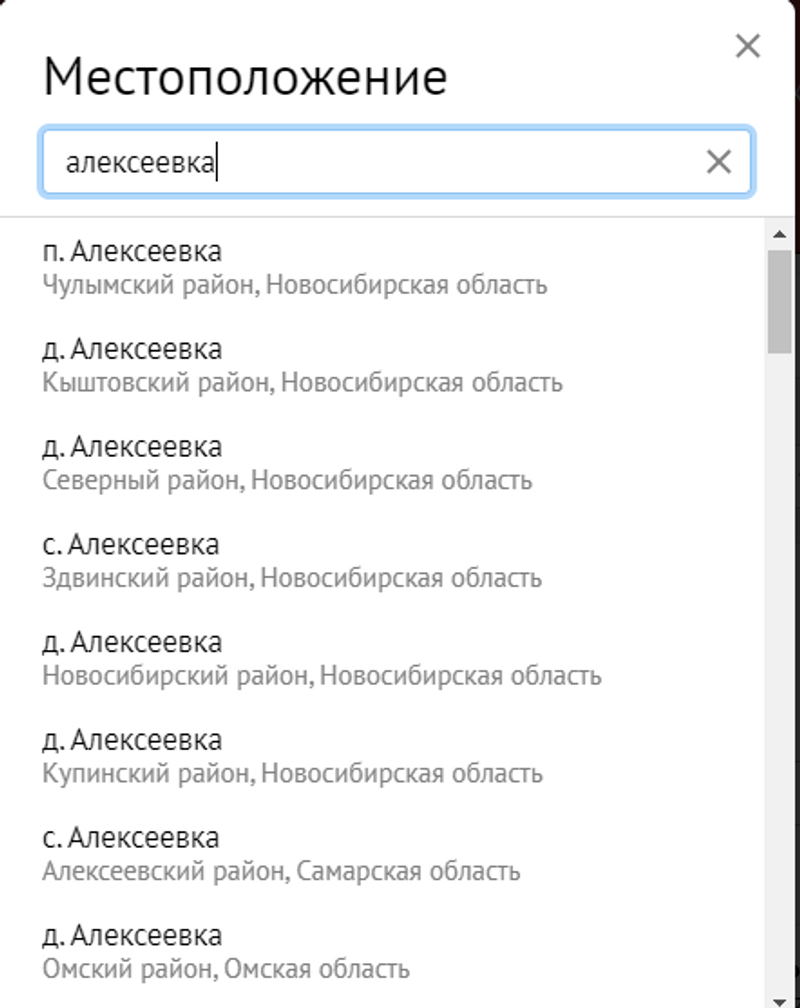Click the Местоположение dialog heading

pos(245,78)
